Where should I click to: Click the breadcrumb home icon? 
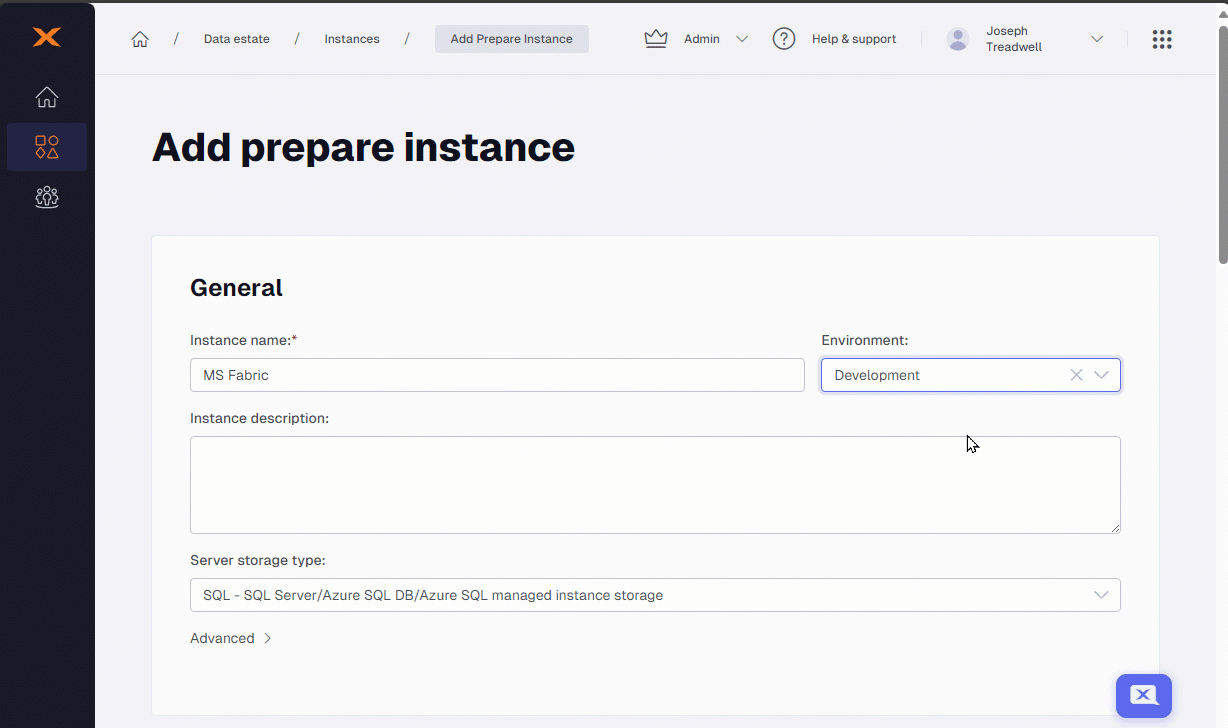tap(140, 39)
